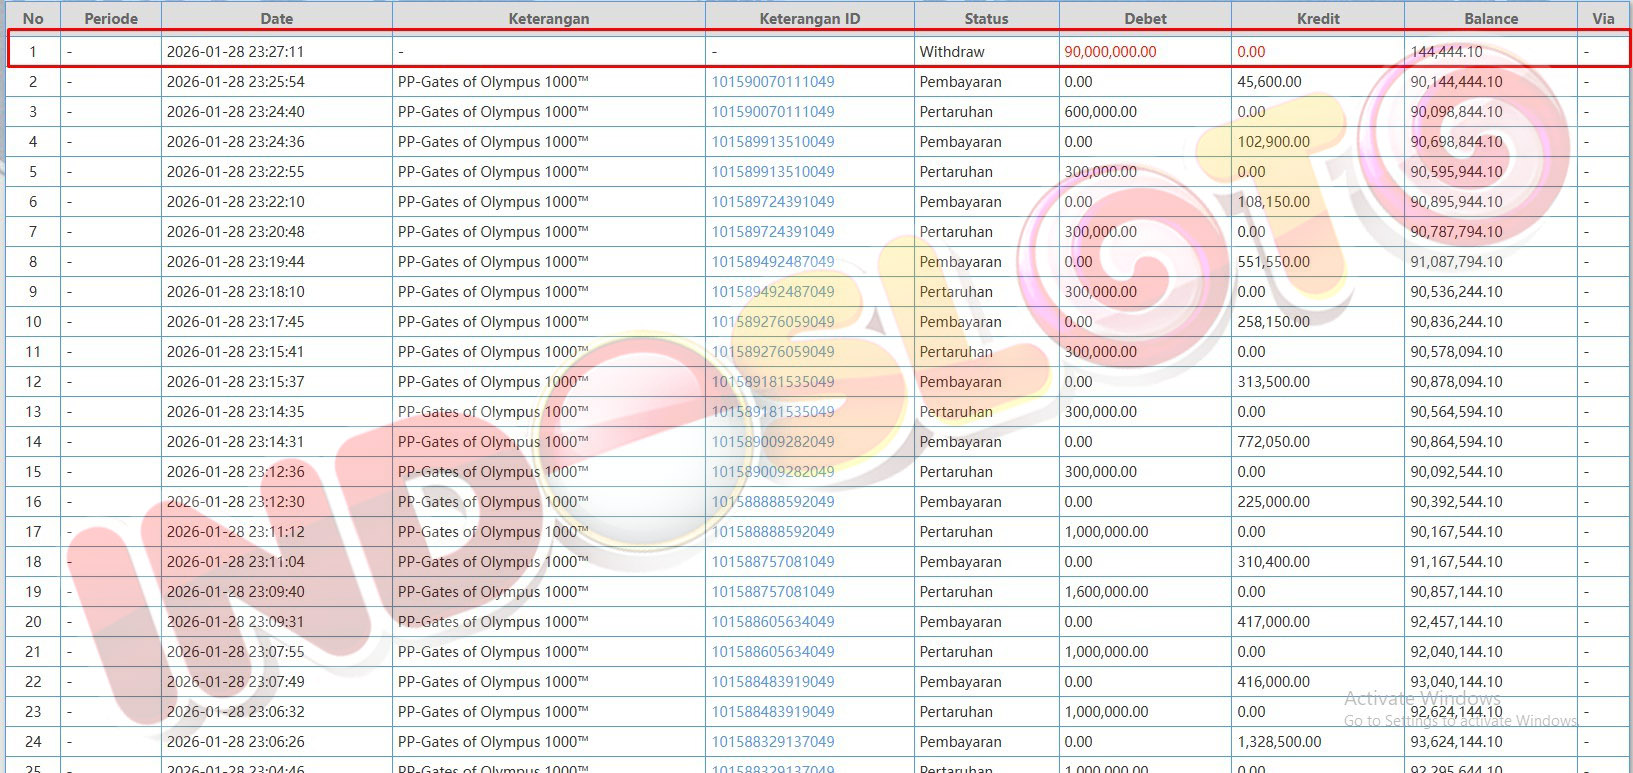This screenshot has height=773, width=1633.
Task: Open Keterangan ID link in row 3
Action: (773, 112)
